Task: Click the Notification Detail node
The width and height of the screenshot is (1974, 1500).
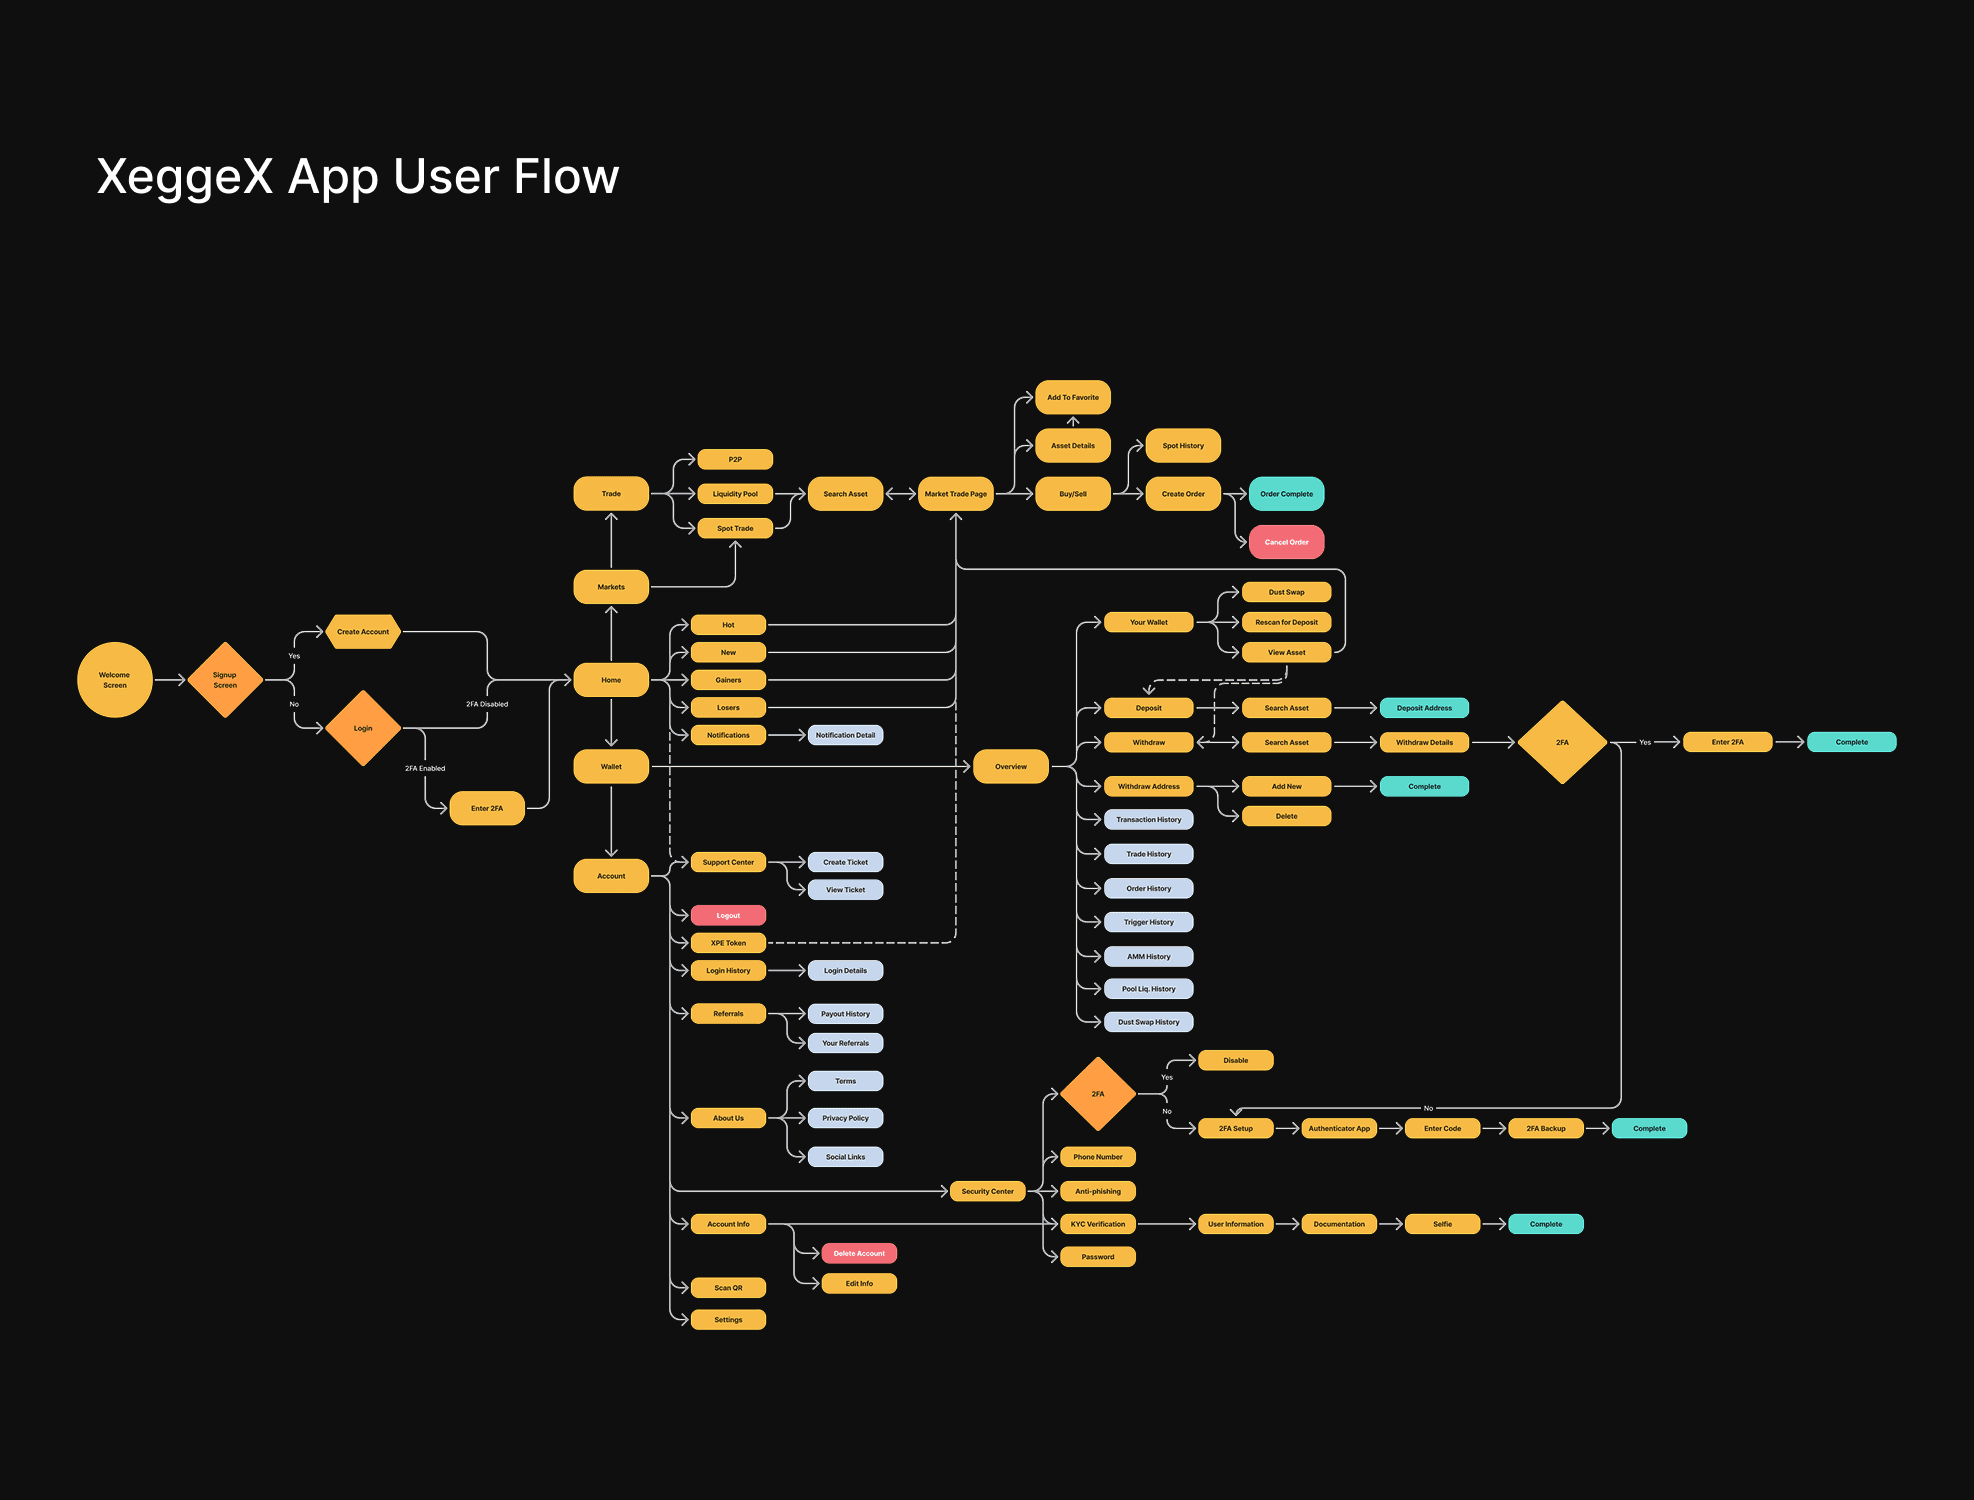Action: click(845, 735)
